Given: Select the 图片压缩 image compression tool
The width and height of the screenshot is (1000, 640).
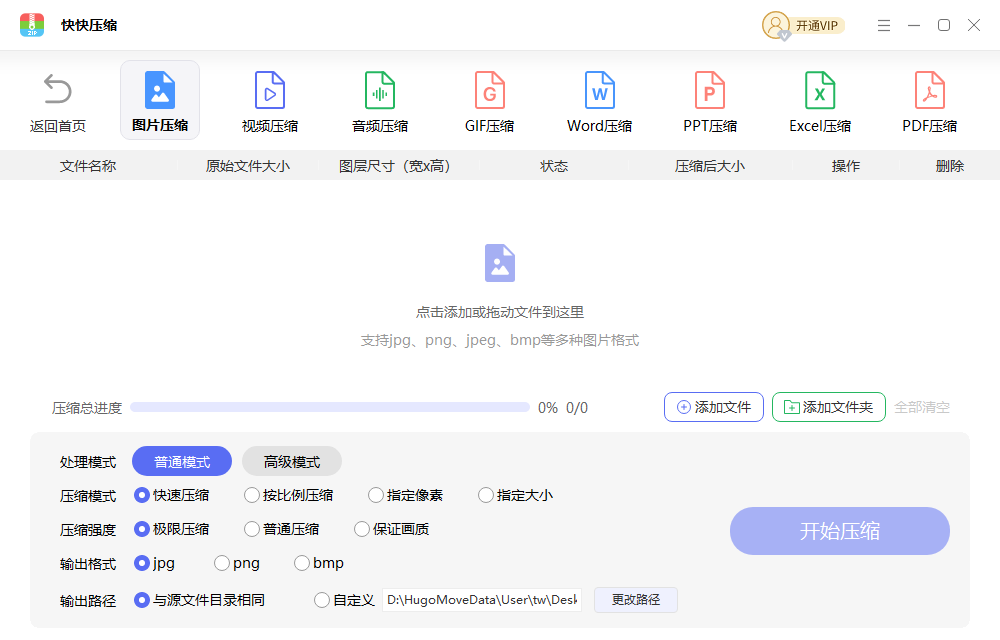Looking at the screenshot, I should click(x=160, y=100).
